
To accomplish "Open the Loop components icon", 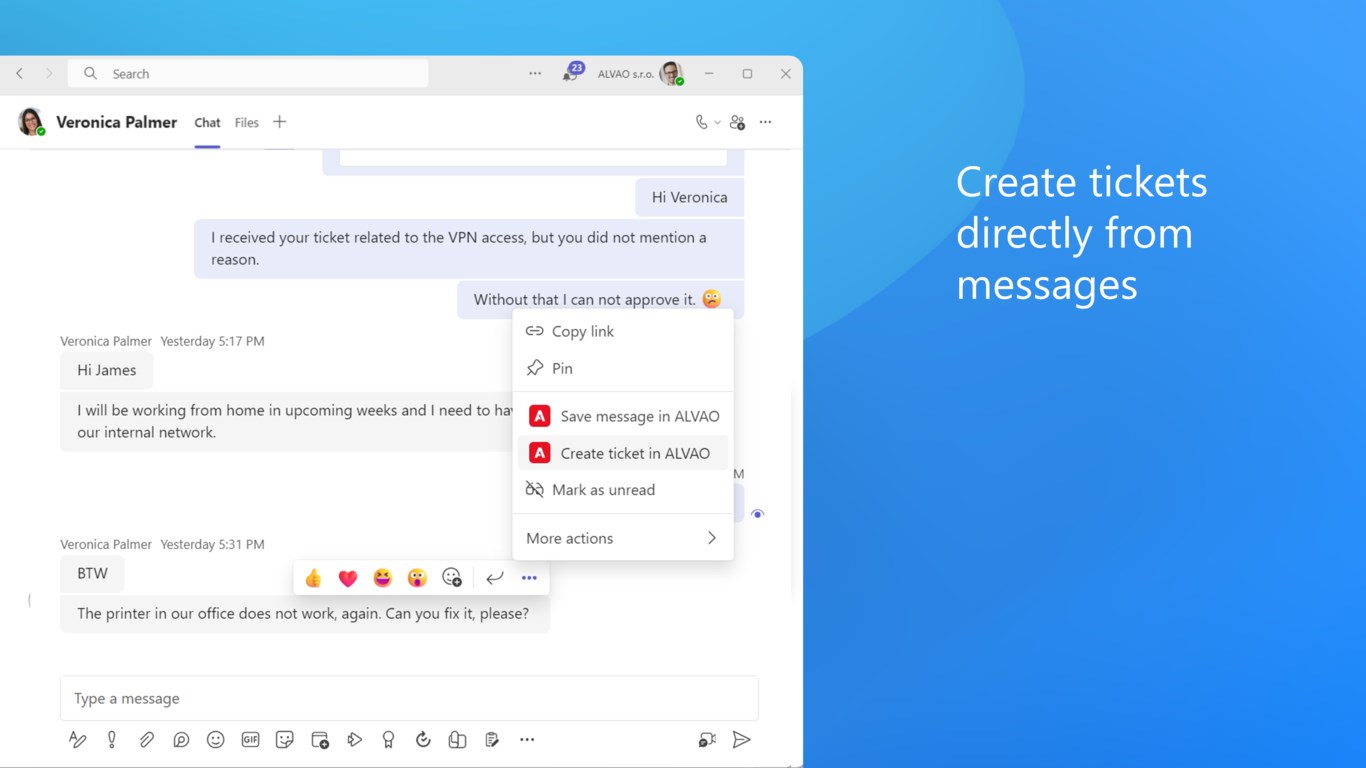I will (x=181, y=740).
